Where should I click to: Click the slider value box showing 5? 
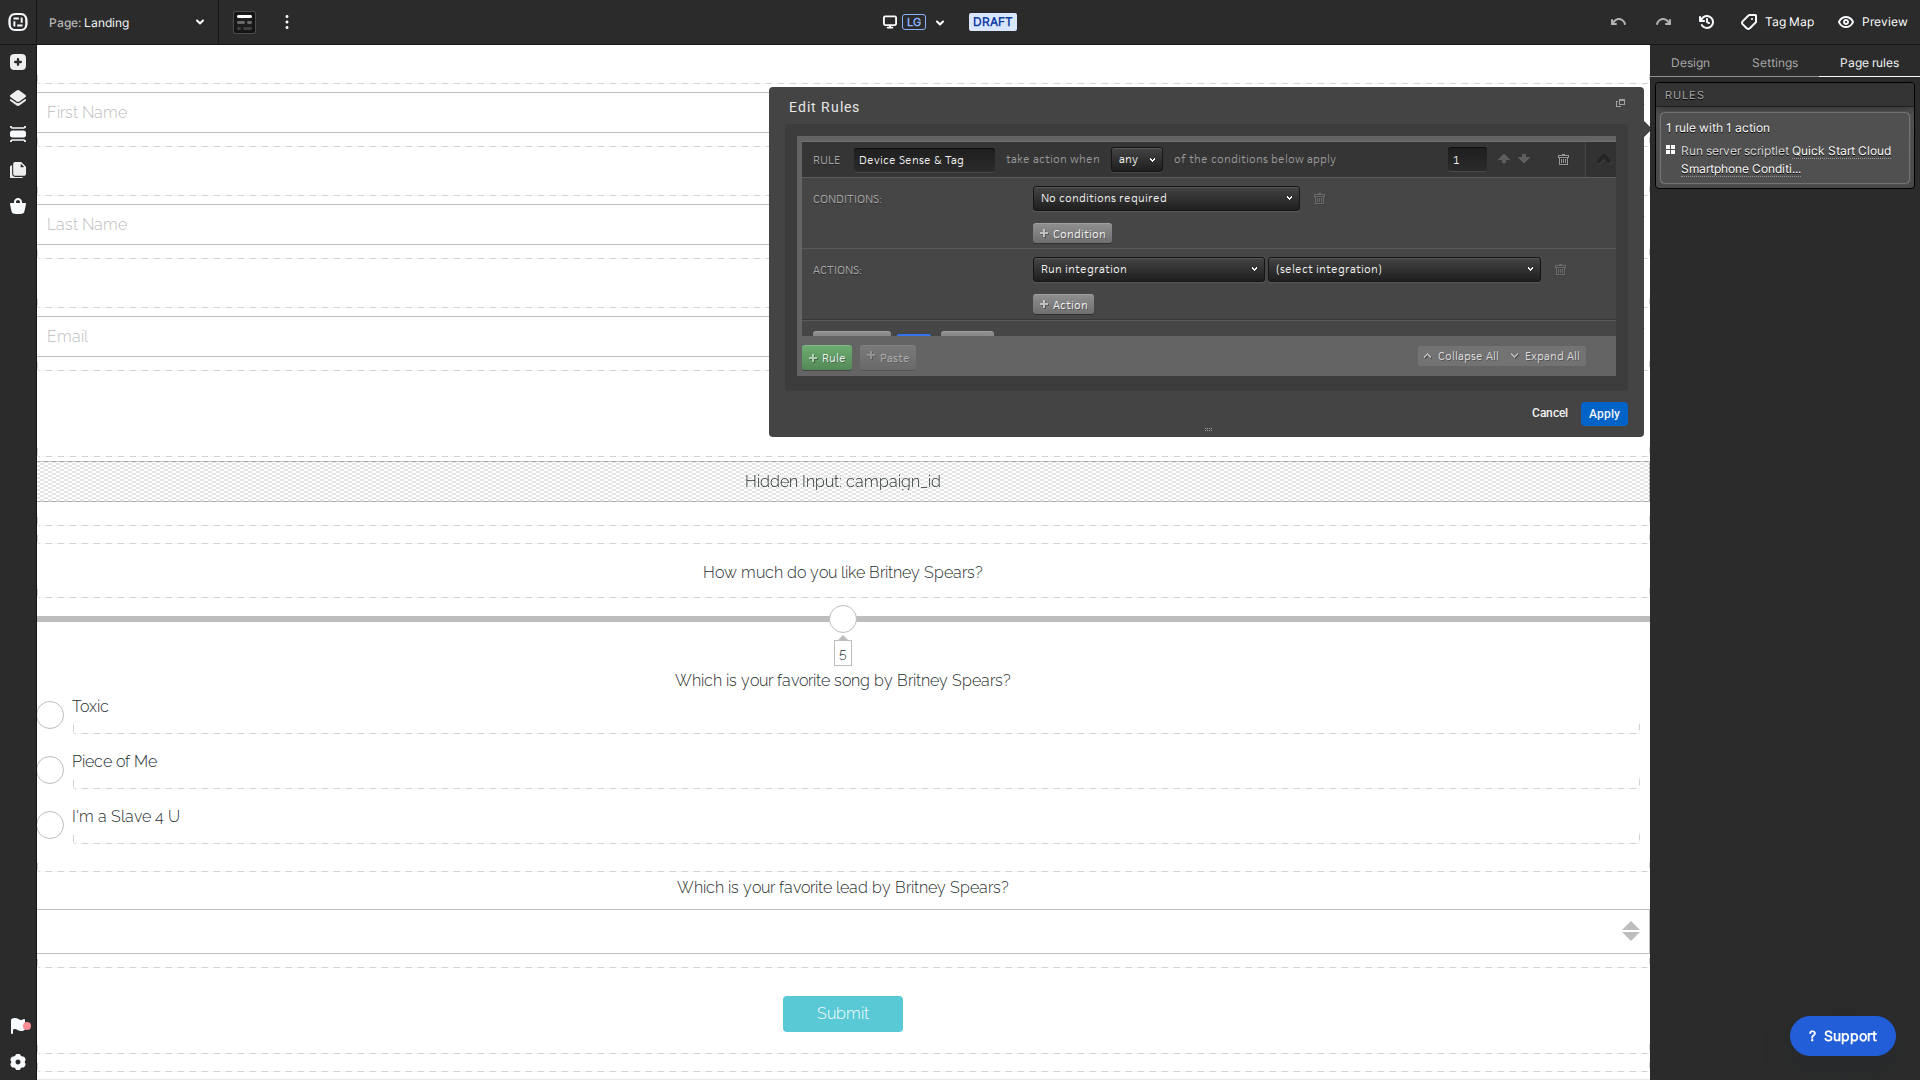(843, 654)
